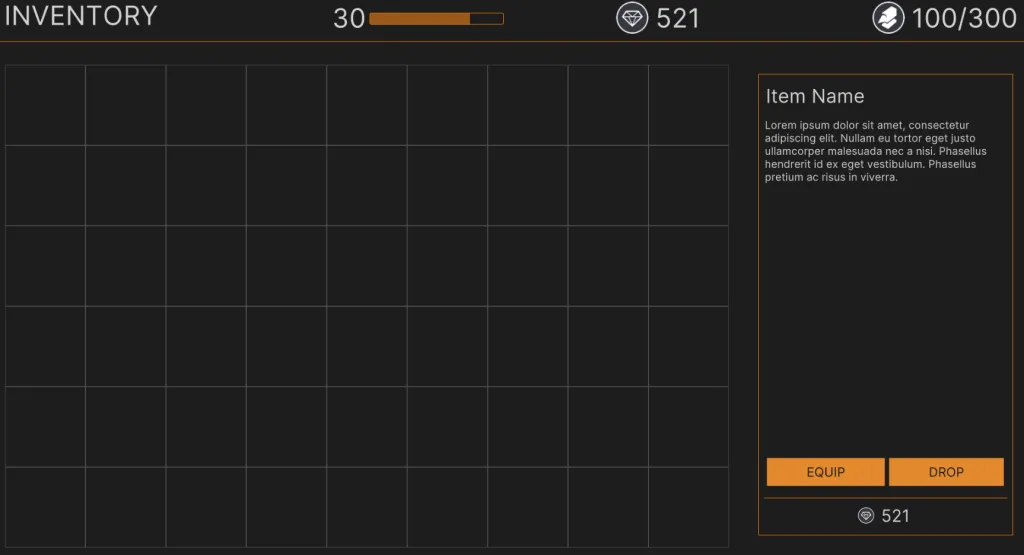Select the bottom-left inventory slot
This screenshot has width=1024, height=555.
[45, 507]
